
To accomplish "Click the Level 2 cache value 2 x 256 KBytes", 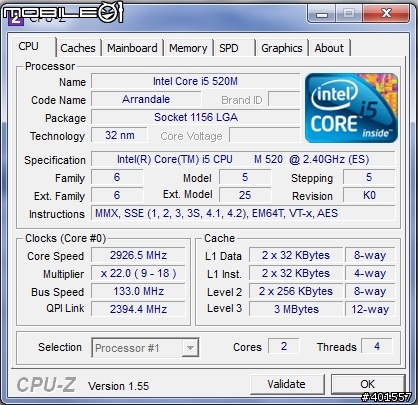I will 296,291.
